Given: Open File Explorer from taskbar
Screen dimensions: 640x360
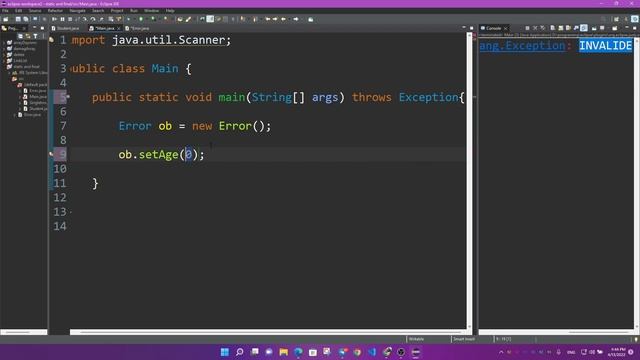Looking at the screenshot, I should pyautogui.click(x=284, y=352).
